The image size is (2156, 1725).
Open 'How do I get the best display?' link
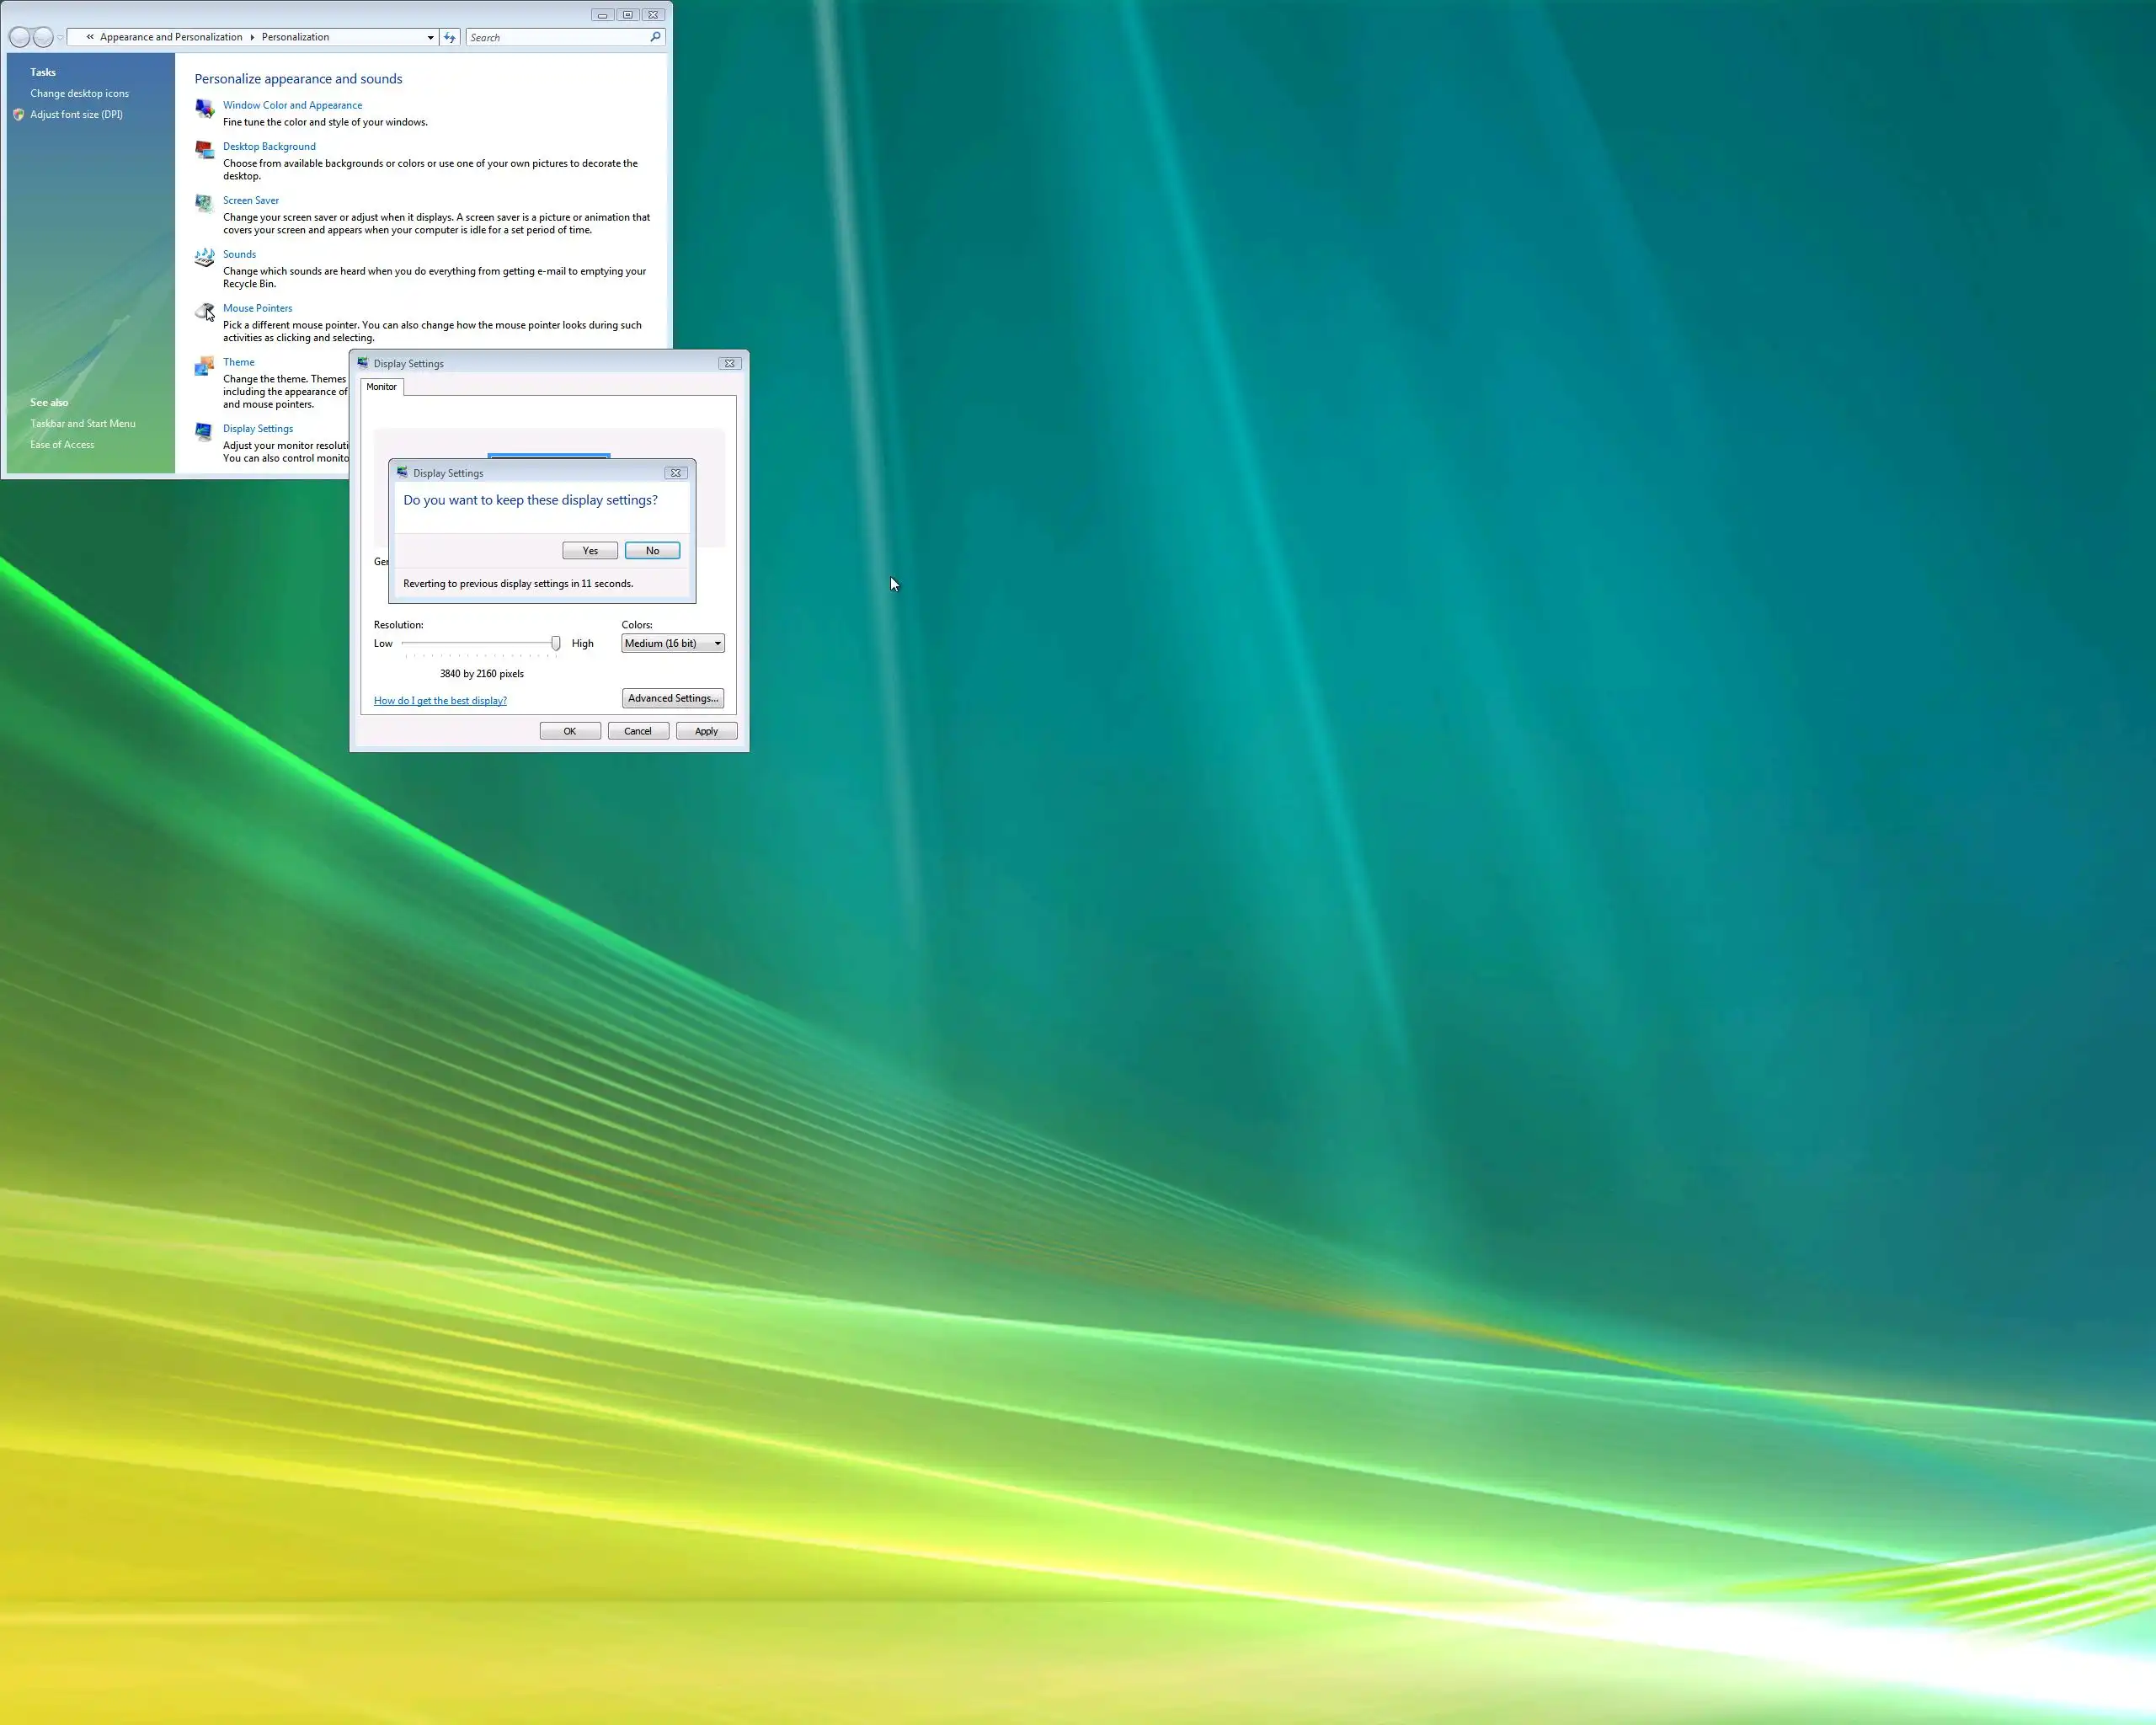pos(440,701)
